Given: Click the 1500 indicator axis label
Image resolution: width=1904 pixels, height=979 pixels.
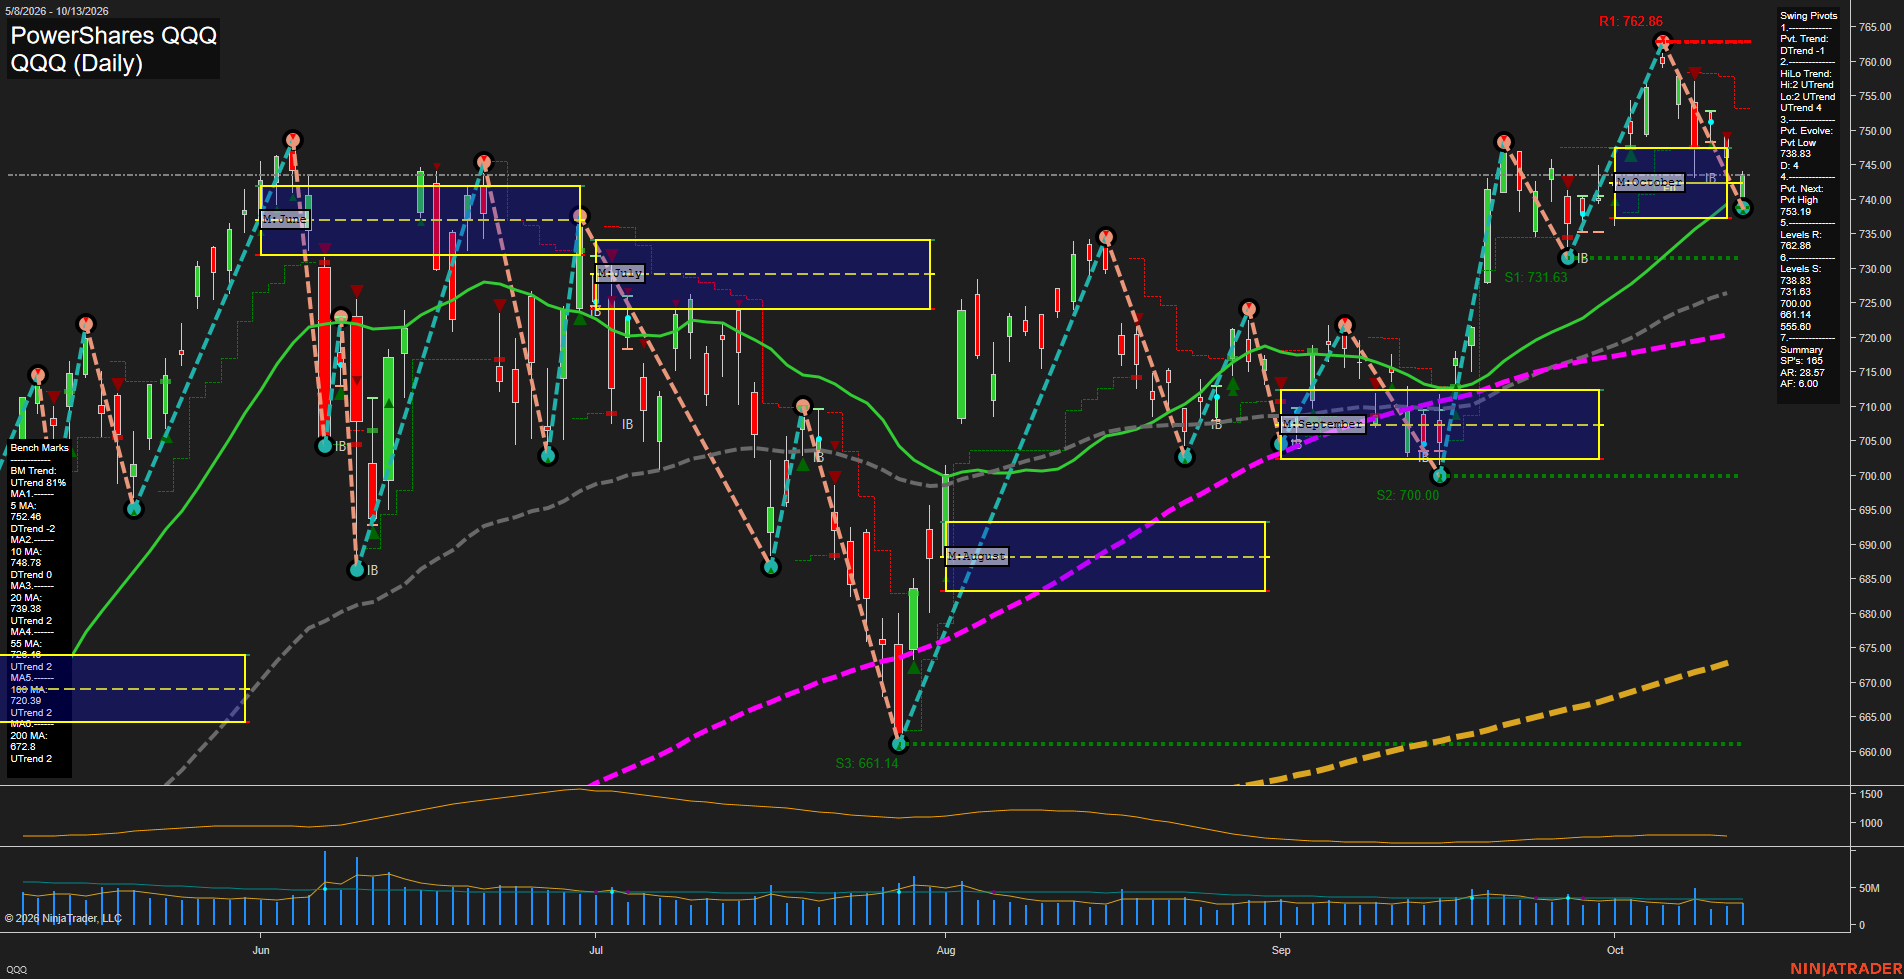Looking at the screenshot, I should pos(1871,794).
